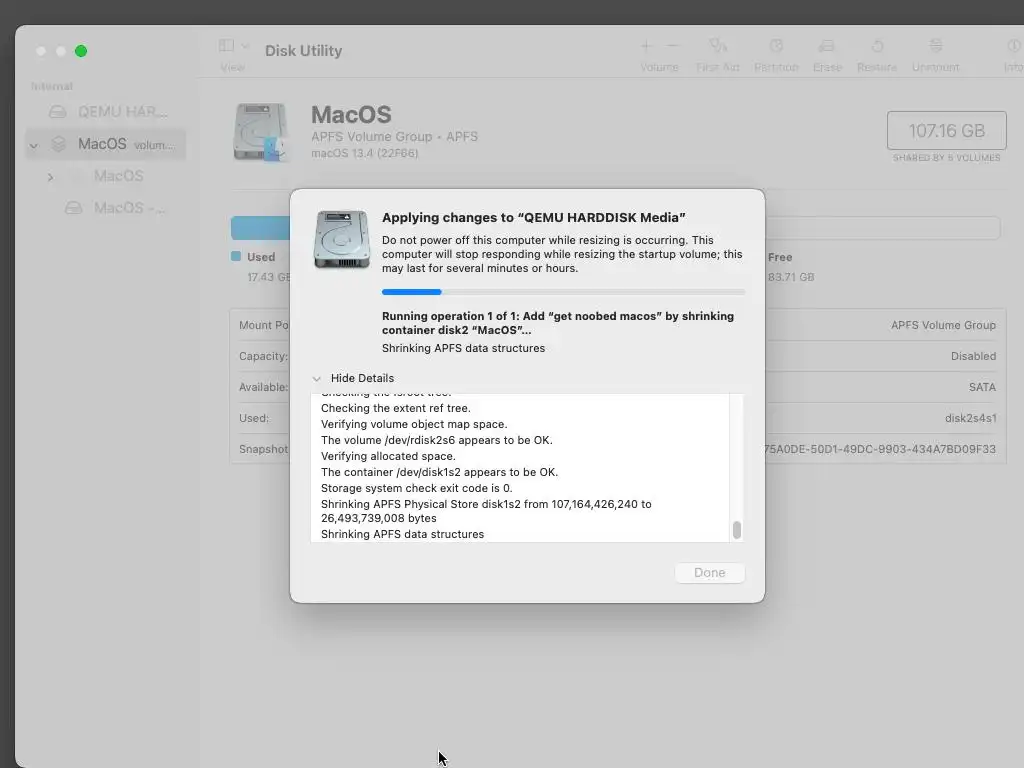Click 'Verifying allocated space.' log line
The width and height of the screenshot is (1024, 768).
pyautogui.click(x=388, y=456)
